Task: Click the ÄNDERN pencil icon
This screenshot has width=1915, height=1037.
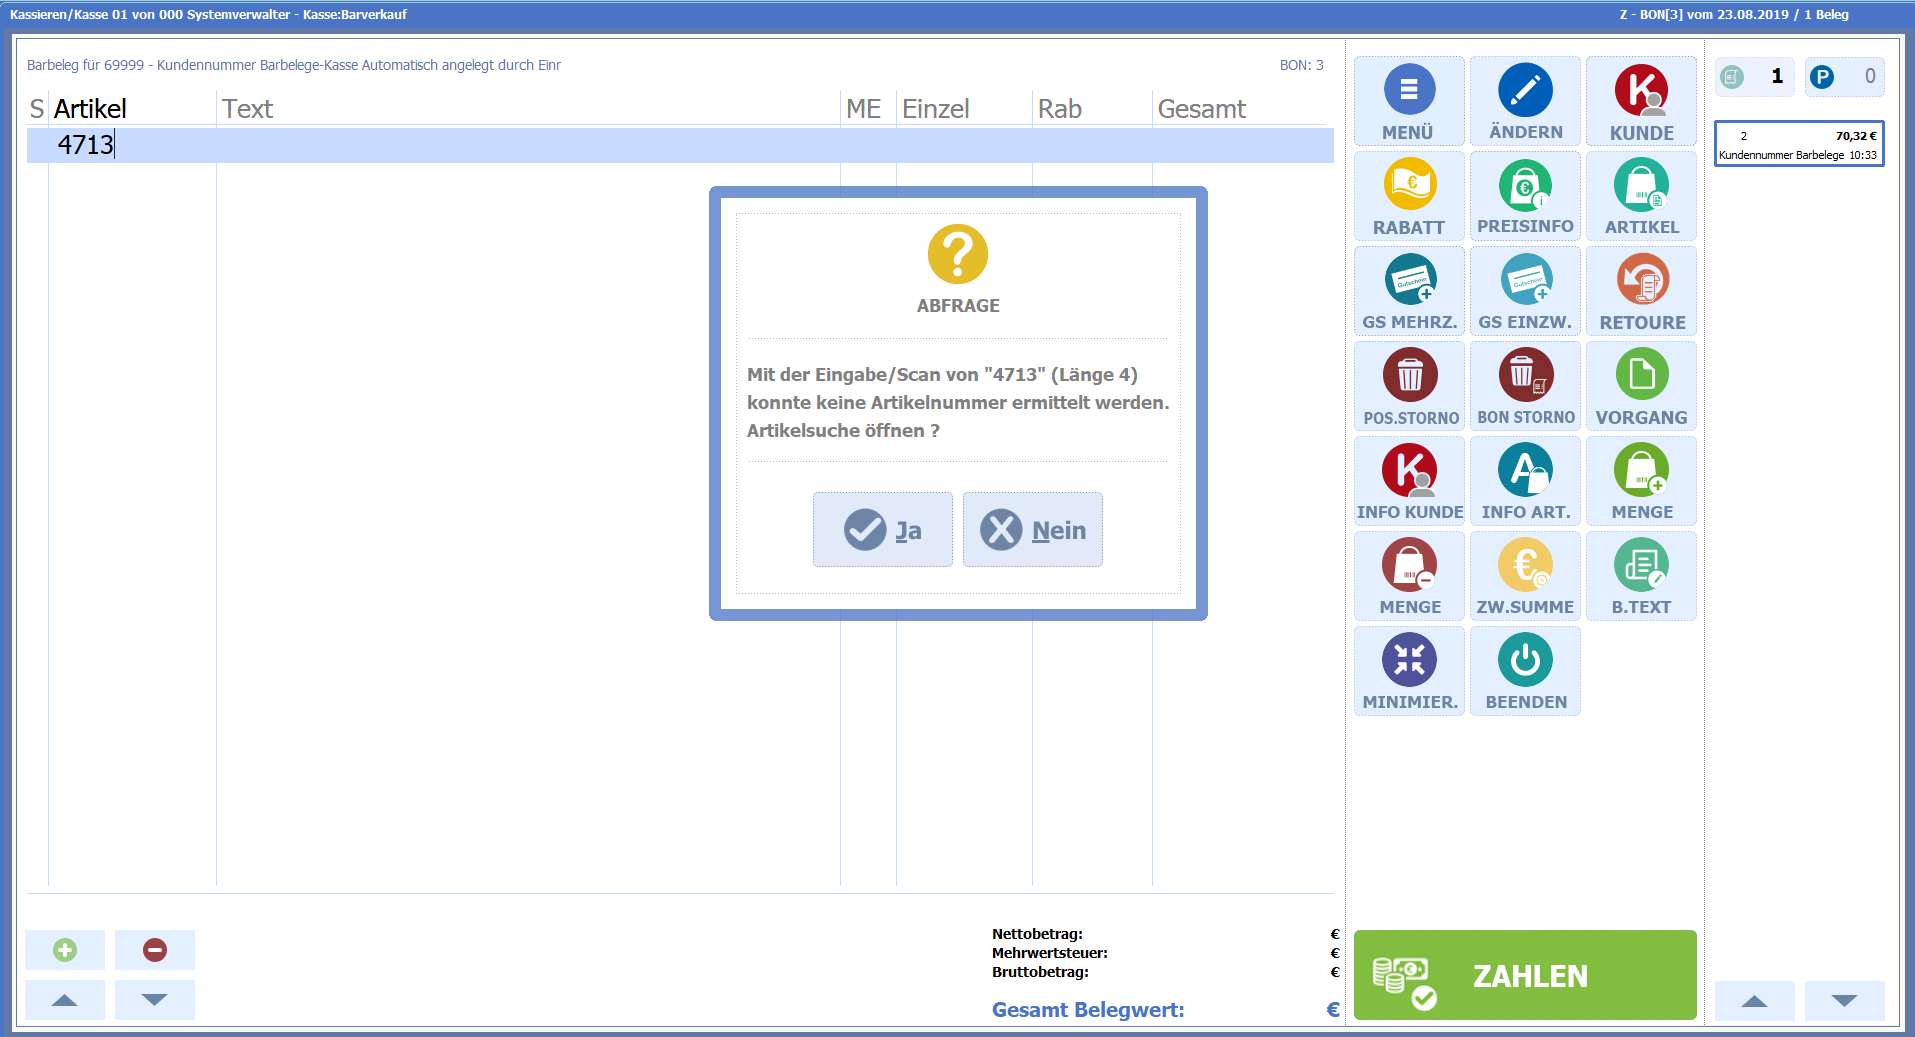Action: [1525, 91]
